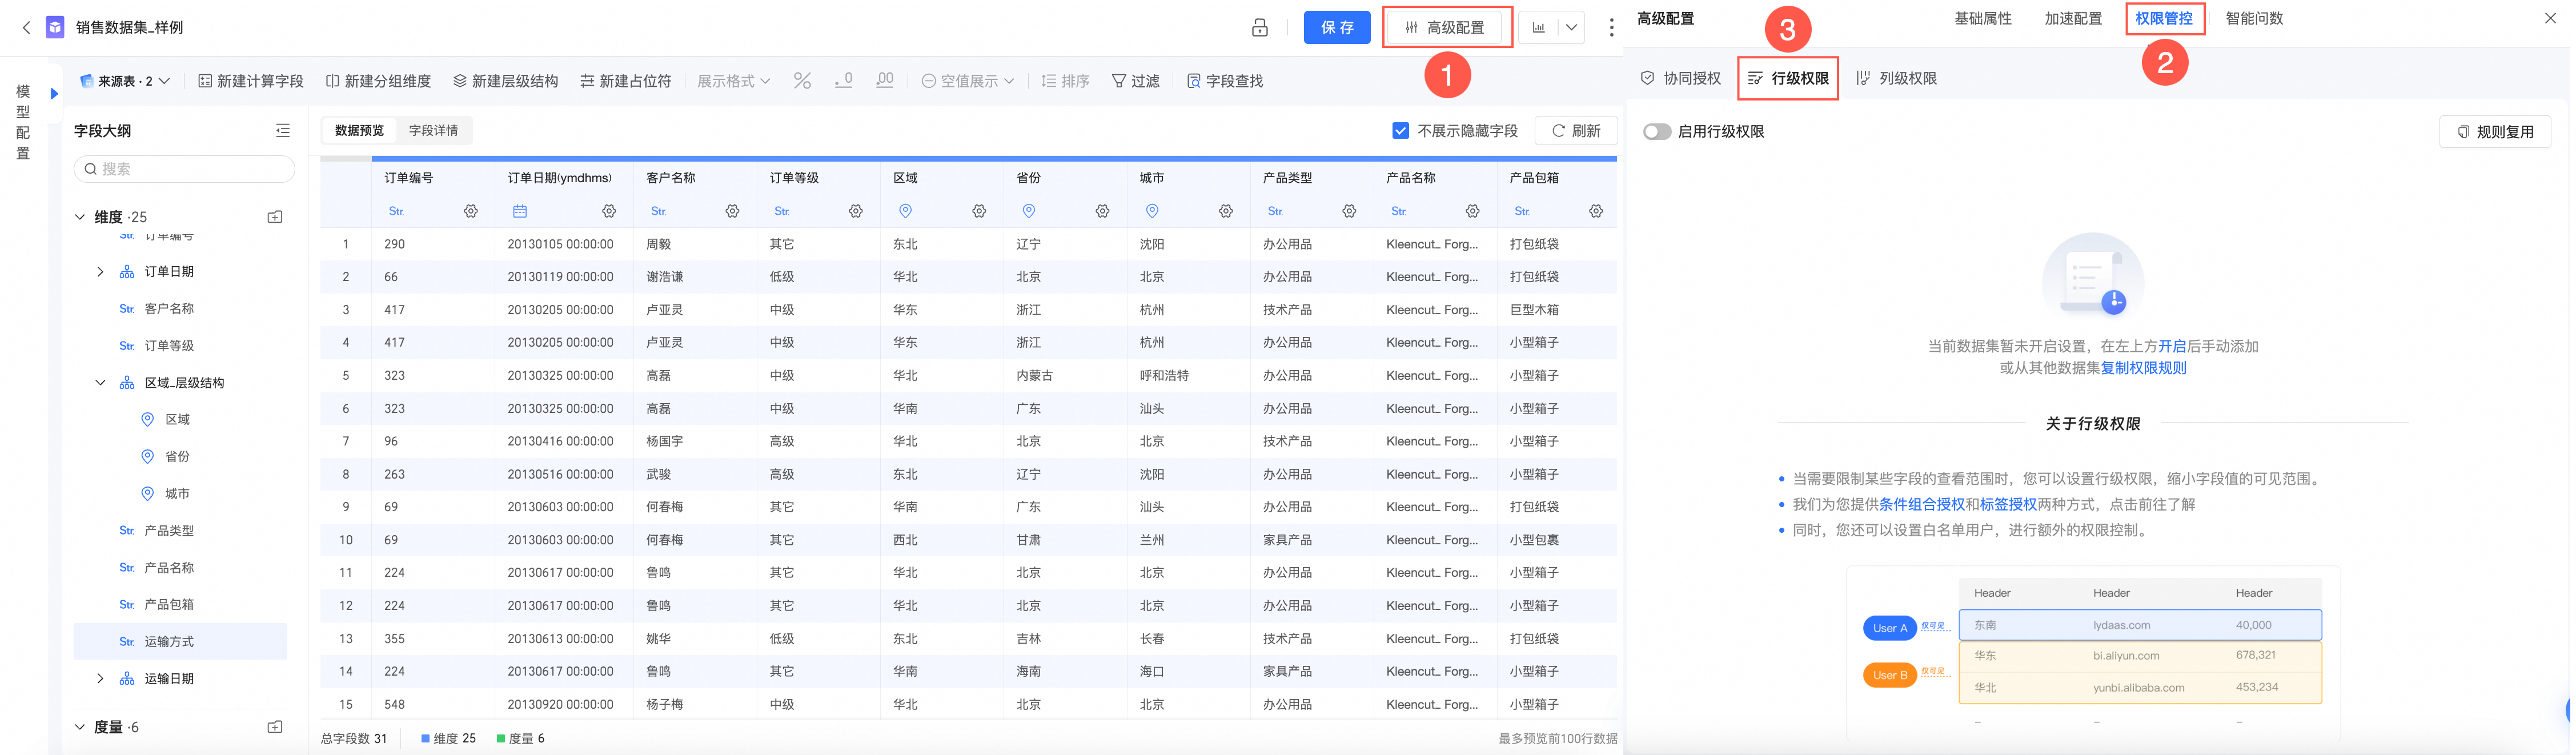2576x755 pixels.
Task: Collapse the 区域_层级结构 node
Action: coord(100,383)
